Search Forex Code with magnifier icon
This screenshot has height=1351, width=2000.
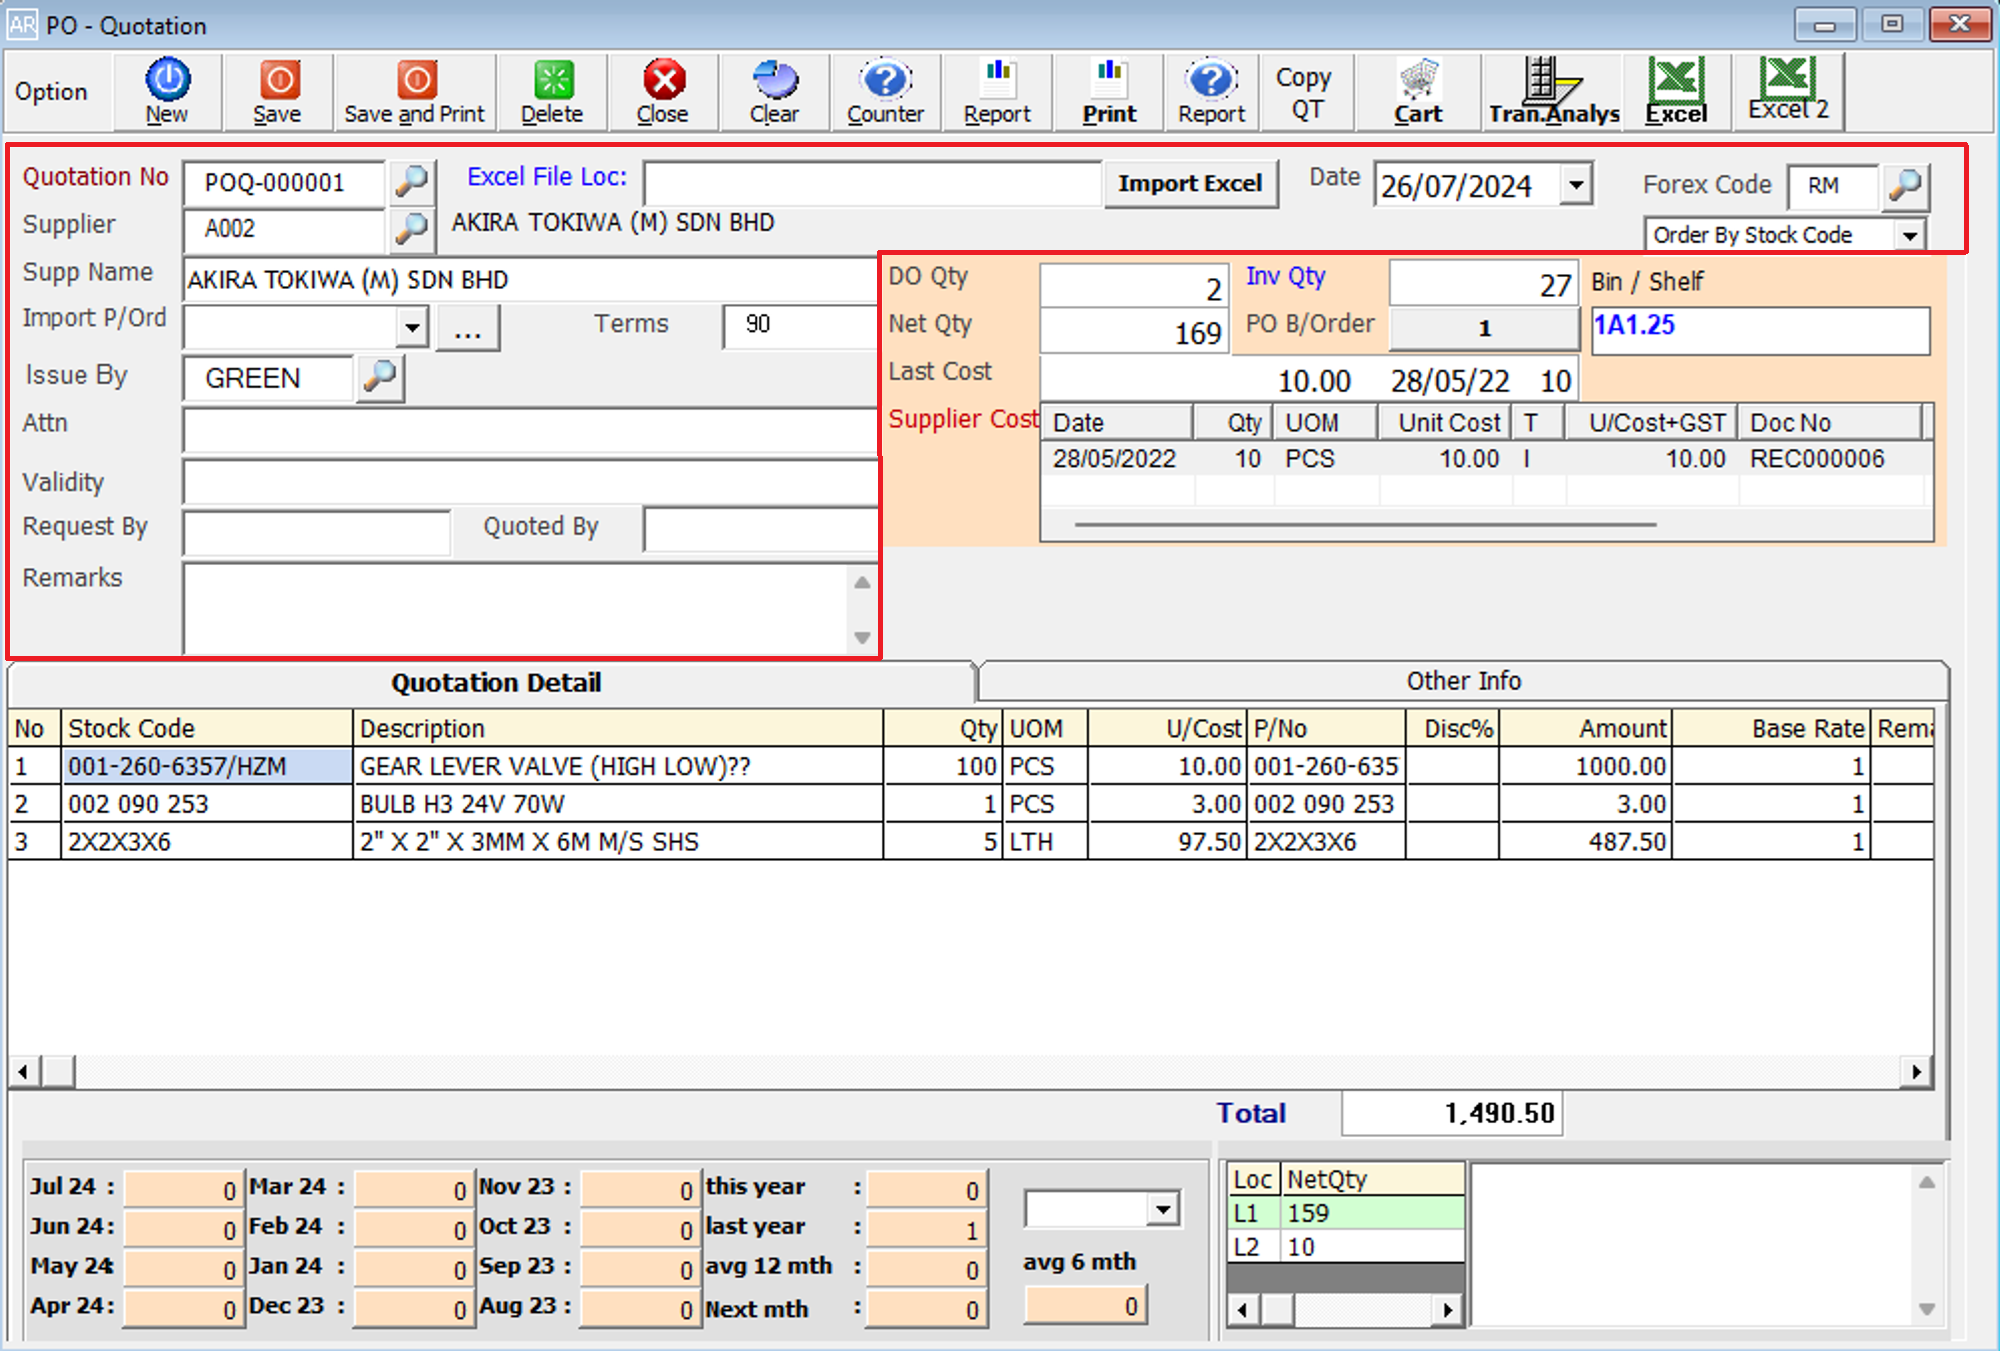pos(1905,185)
